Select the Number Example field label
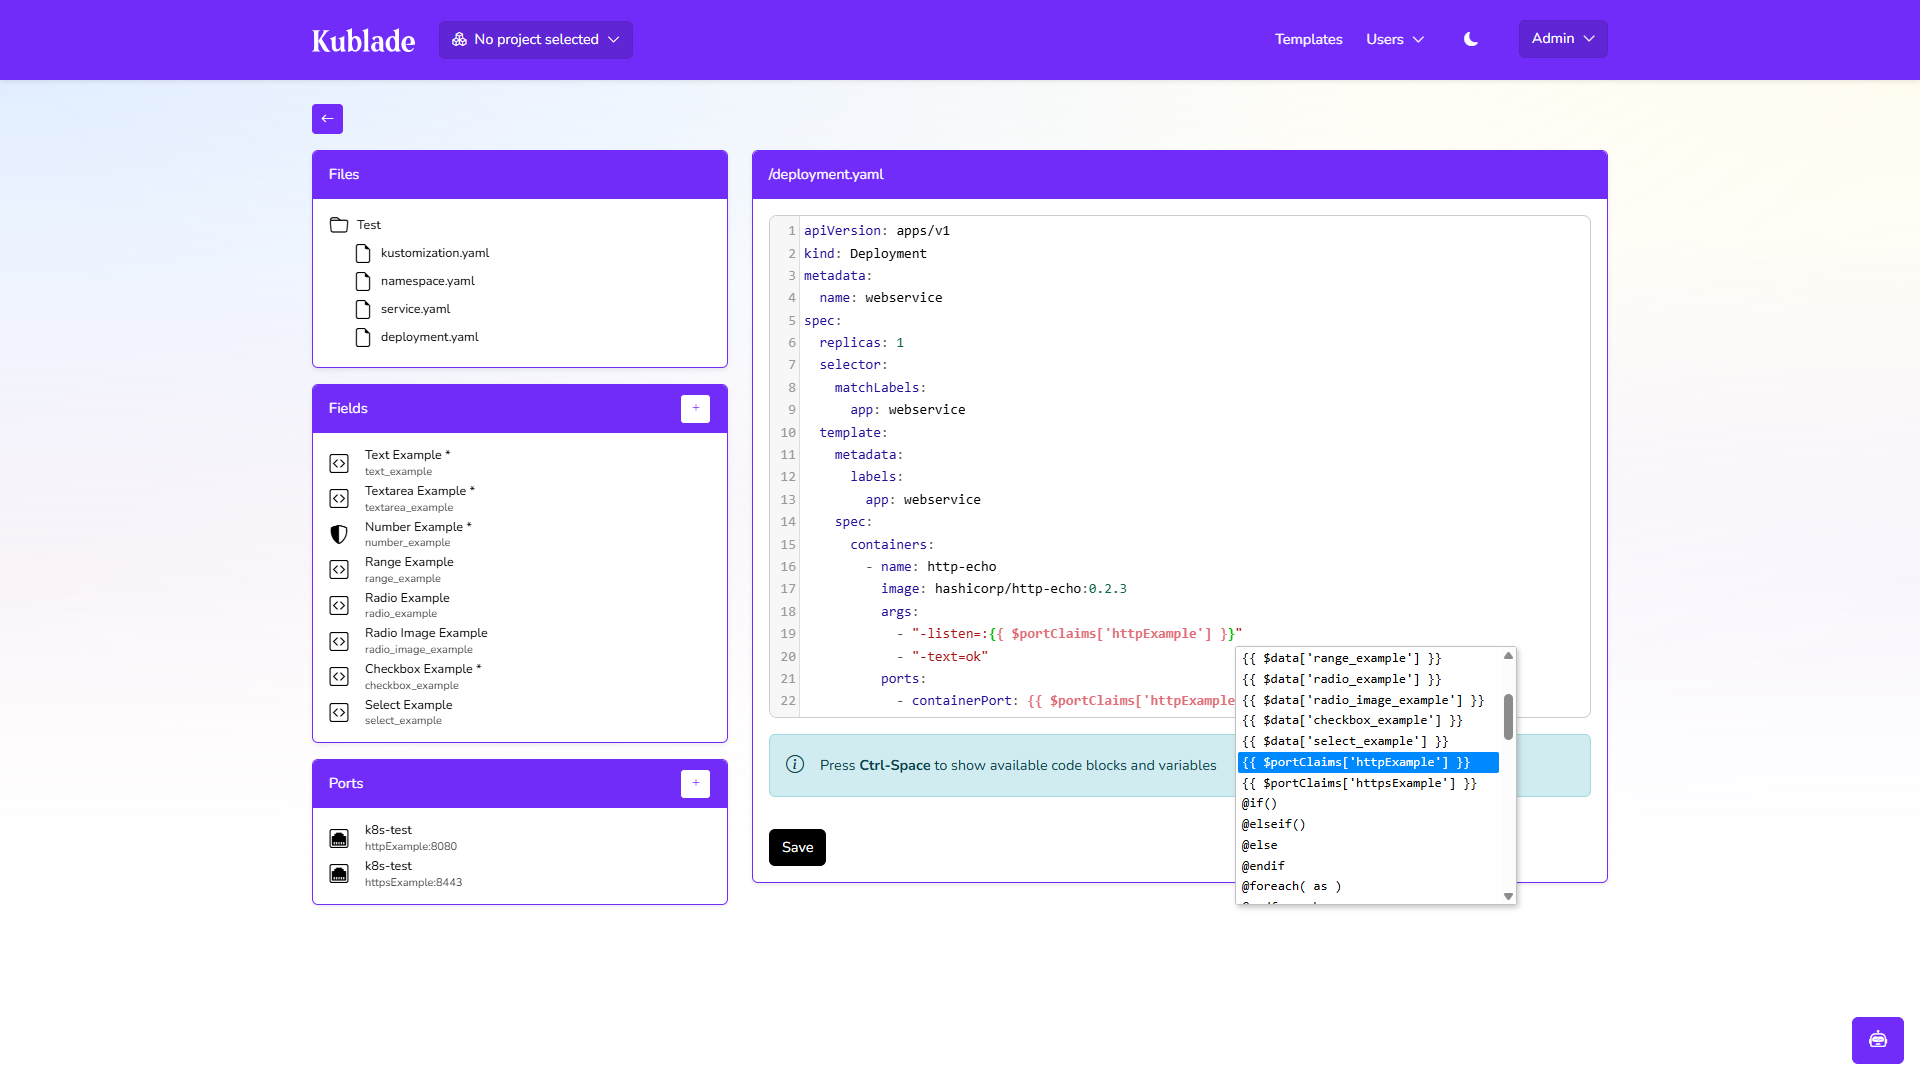Image resolution: width=1920 pixels, height=1080 pixels. (x=418, y=527)
